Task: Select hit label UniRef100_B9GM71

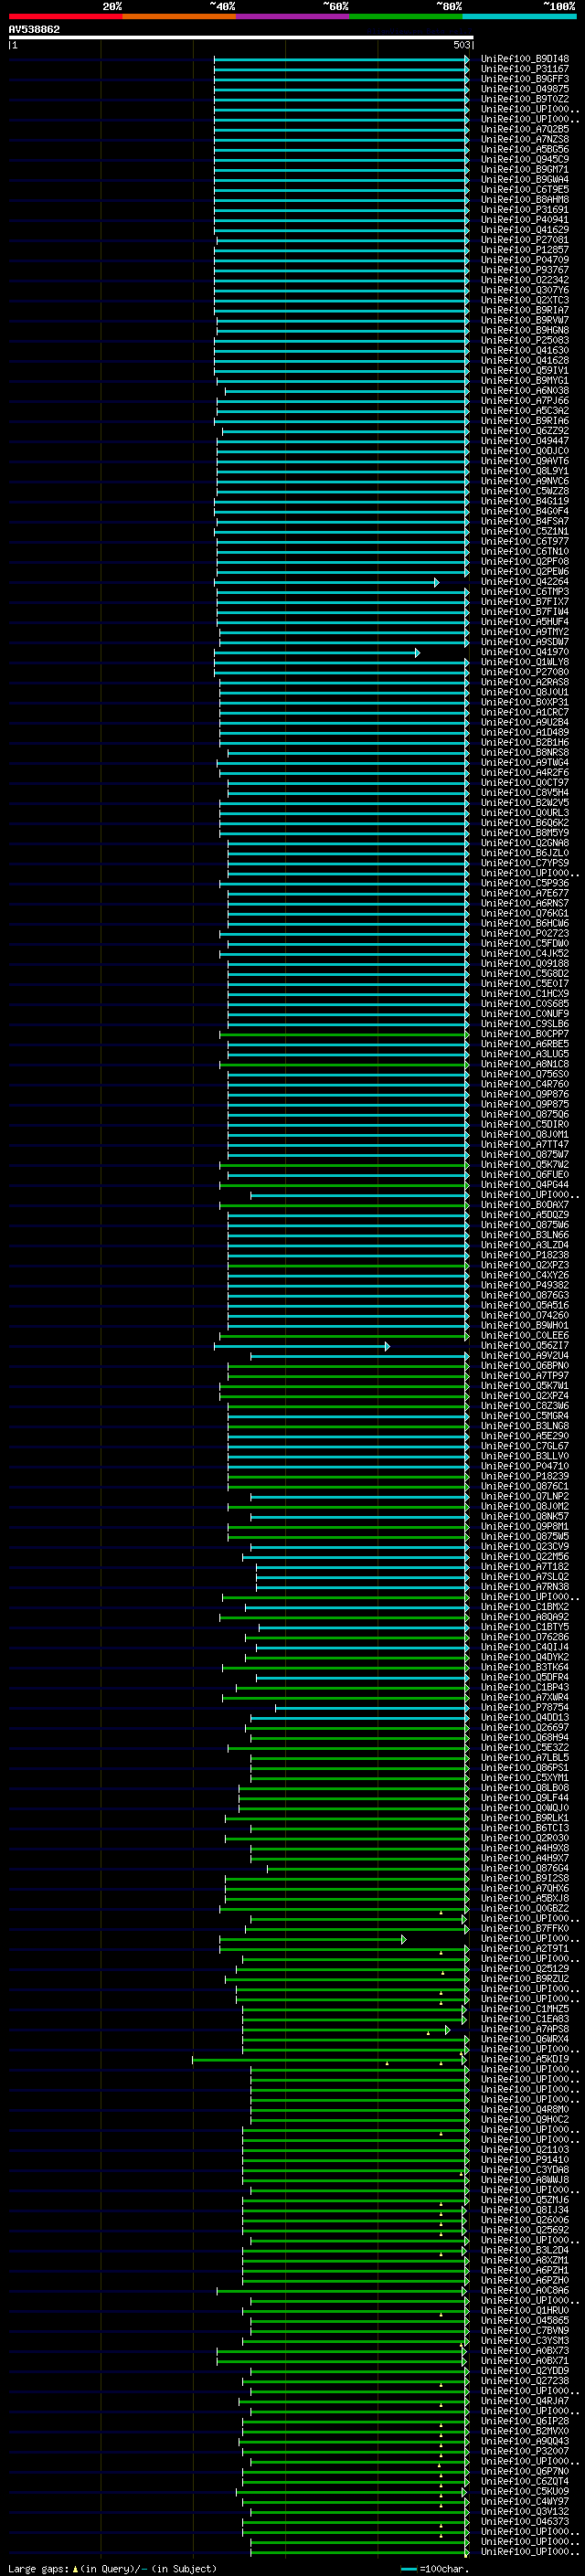Action: [525, 169]
